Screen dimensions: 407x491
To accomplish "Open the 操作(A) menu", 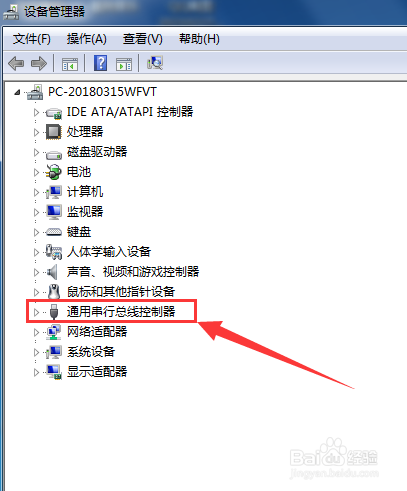I will (87, 39).
